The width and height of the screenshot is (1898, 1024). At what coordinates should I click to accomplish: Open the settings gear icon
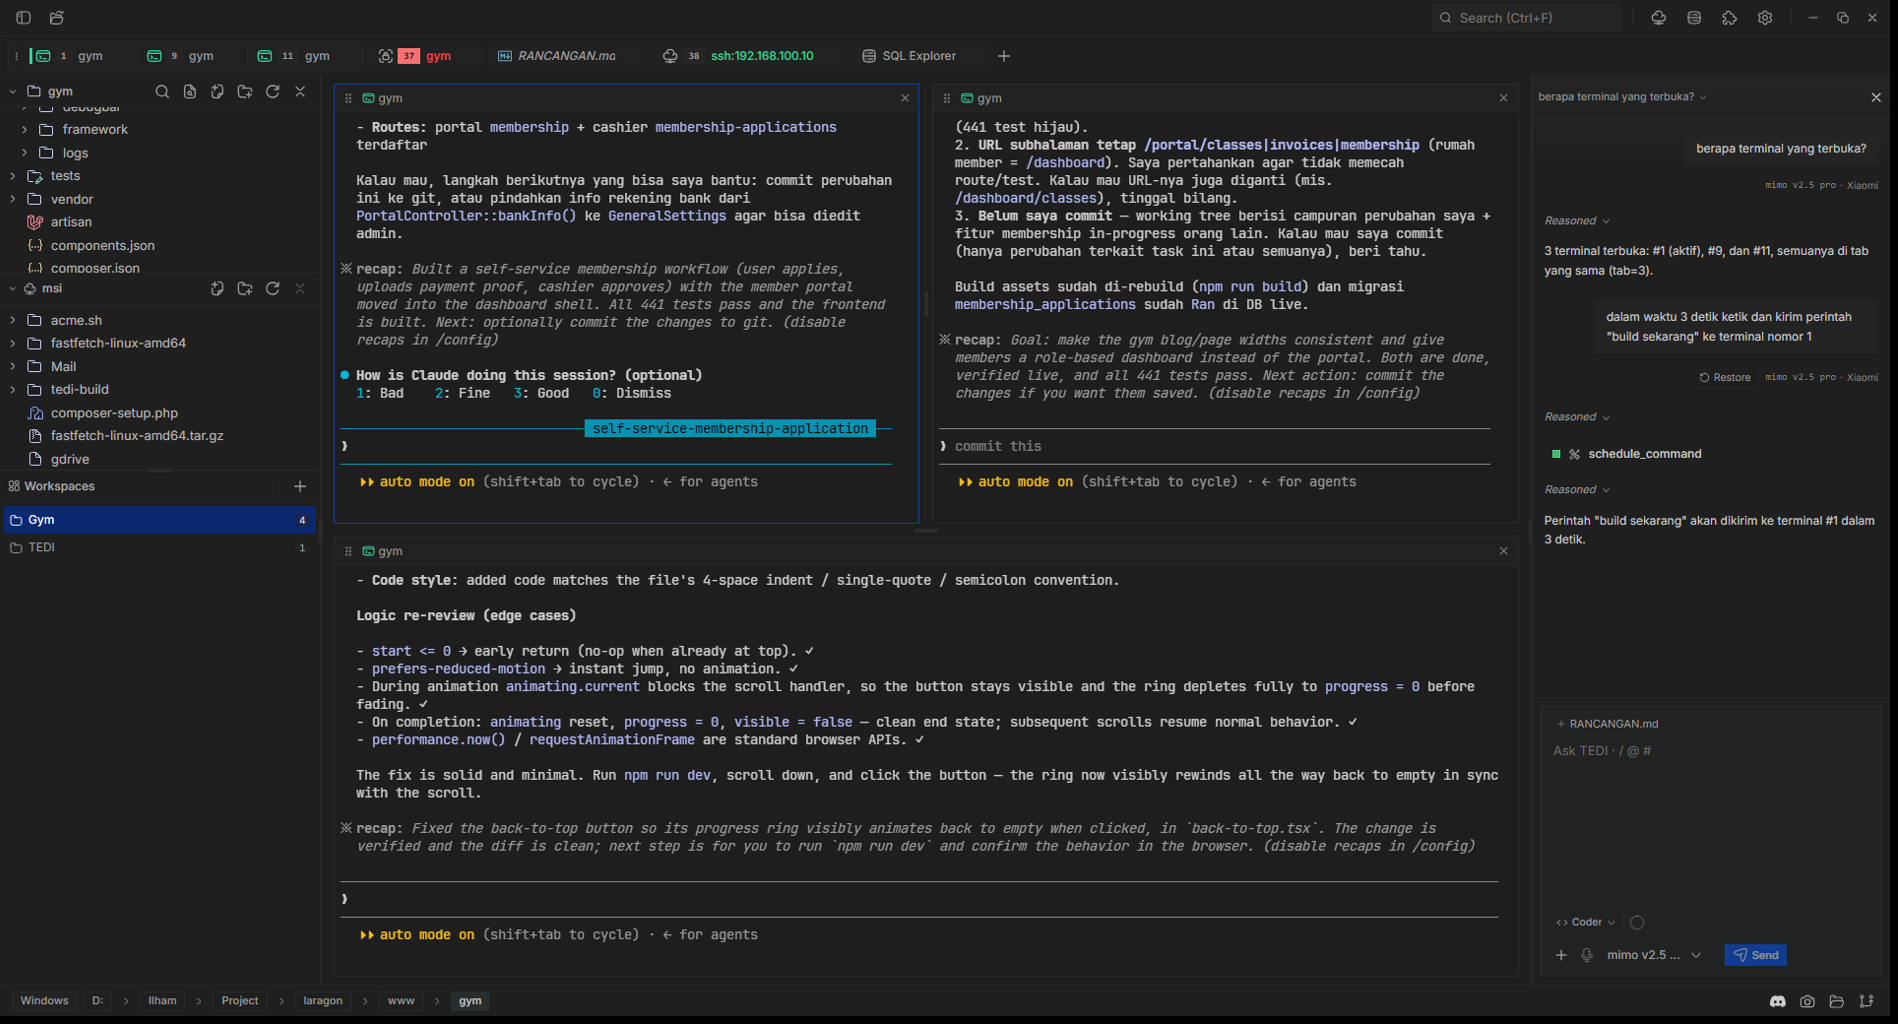1765,18
